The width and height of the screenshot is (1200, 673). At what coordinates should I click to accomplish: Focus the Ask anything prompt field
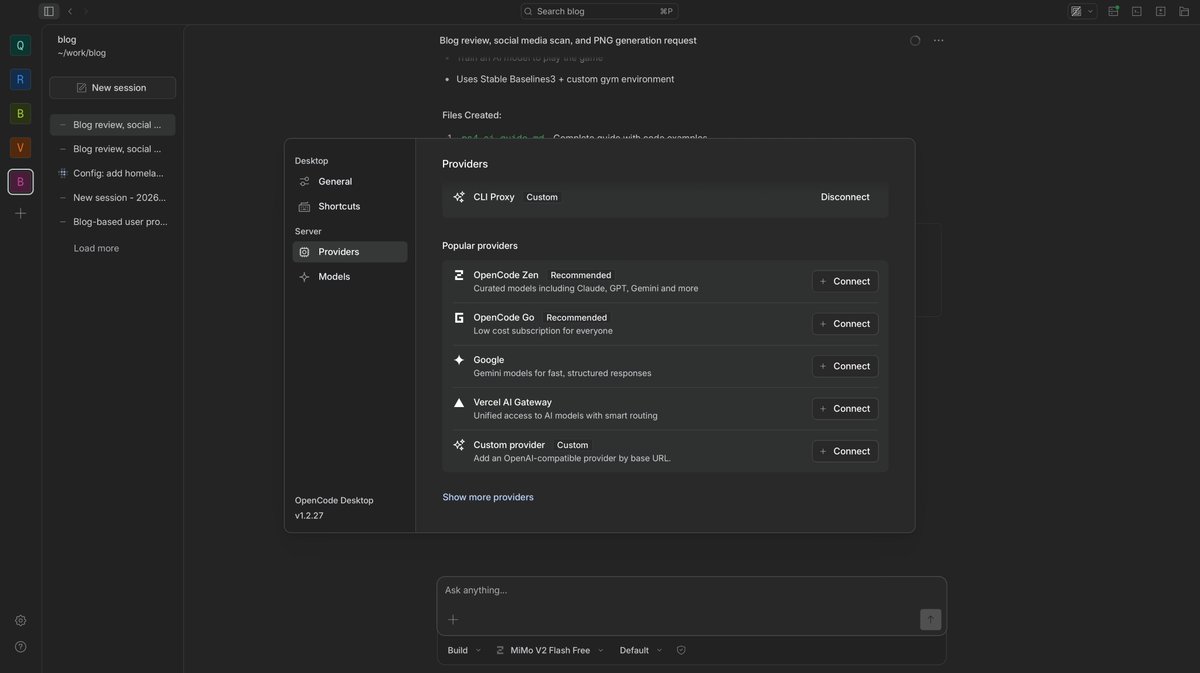click(x=691, y=591)
